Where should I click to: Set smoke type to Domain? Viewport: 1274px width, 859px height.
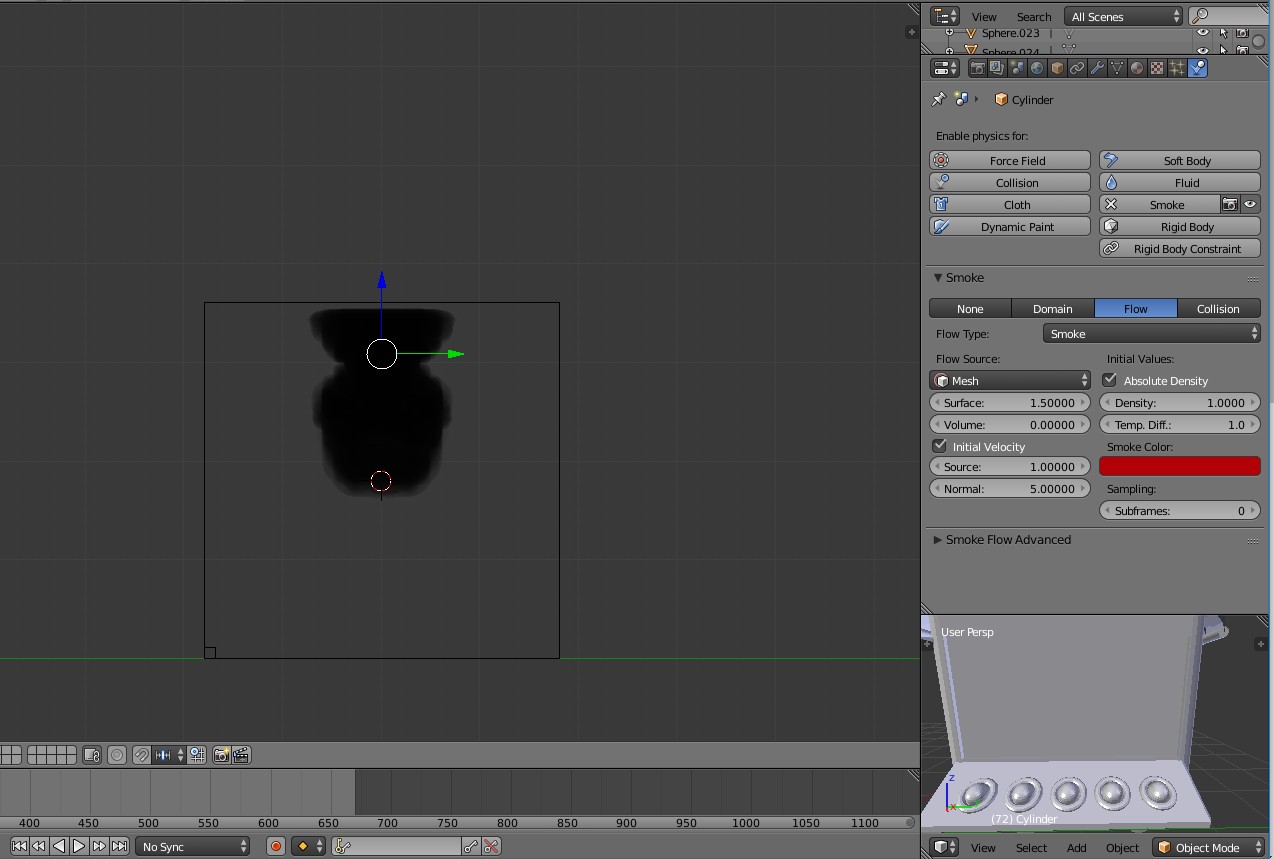(x=1053, y=308)
